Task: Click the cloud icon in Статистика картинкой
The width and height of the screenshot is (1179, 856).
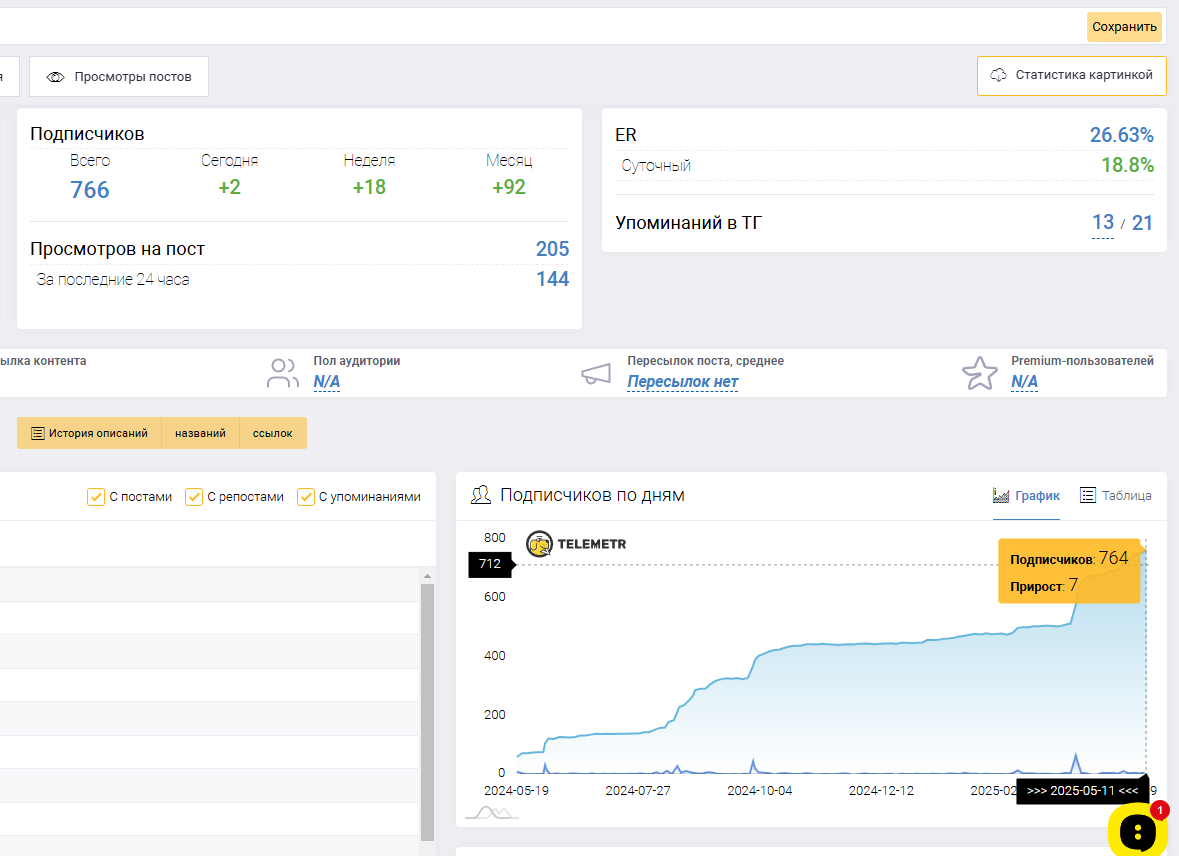Action: tap(999, 75)
